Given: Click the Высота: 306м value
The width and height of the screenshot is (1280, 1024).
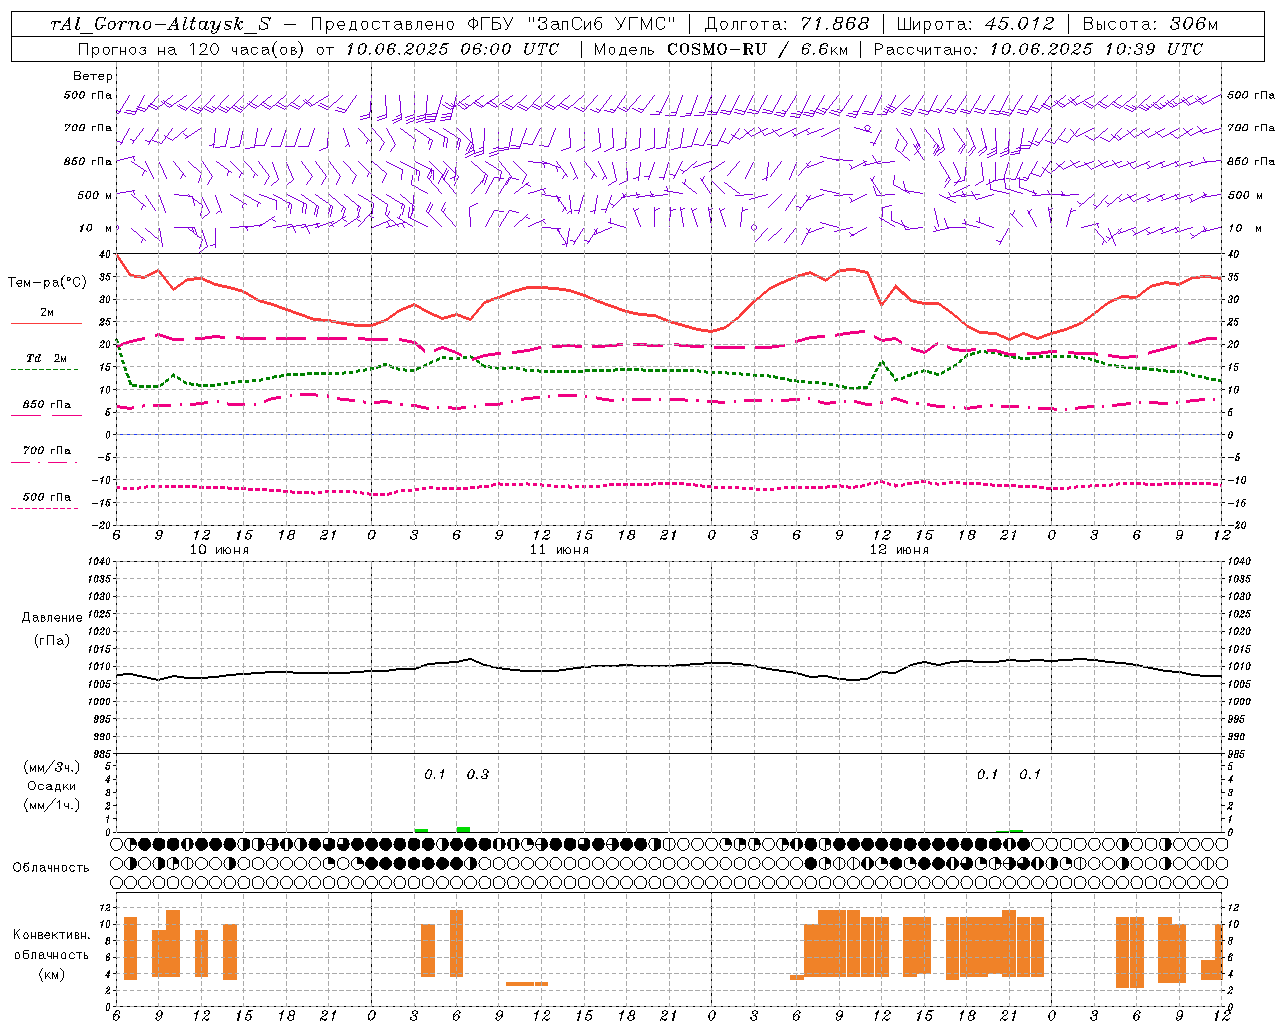Looking at the screenshot, I should click(x=1150, y=24).
